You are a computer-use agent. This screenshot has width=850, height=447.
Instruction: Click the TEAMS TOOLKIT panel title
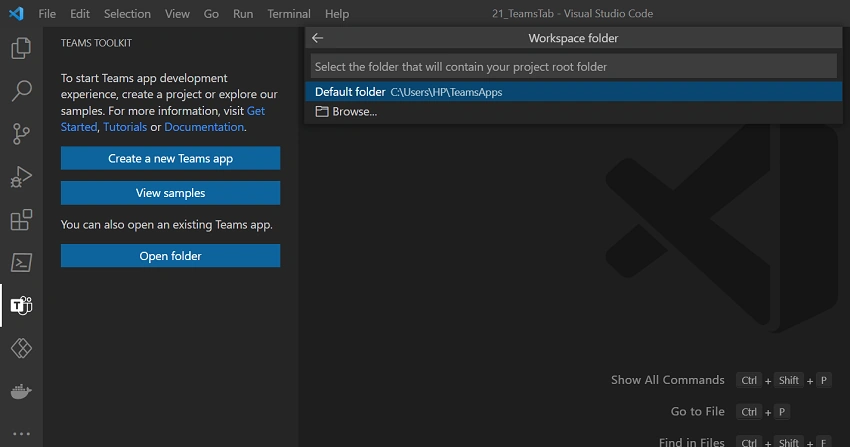96,43
